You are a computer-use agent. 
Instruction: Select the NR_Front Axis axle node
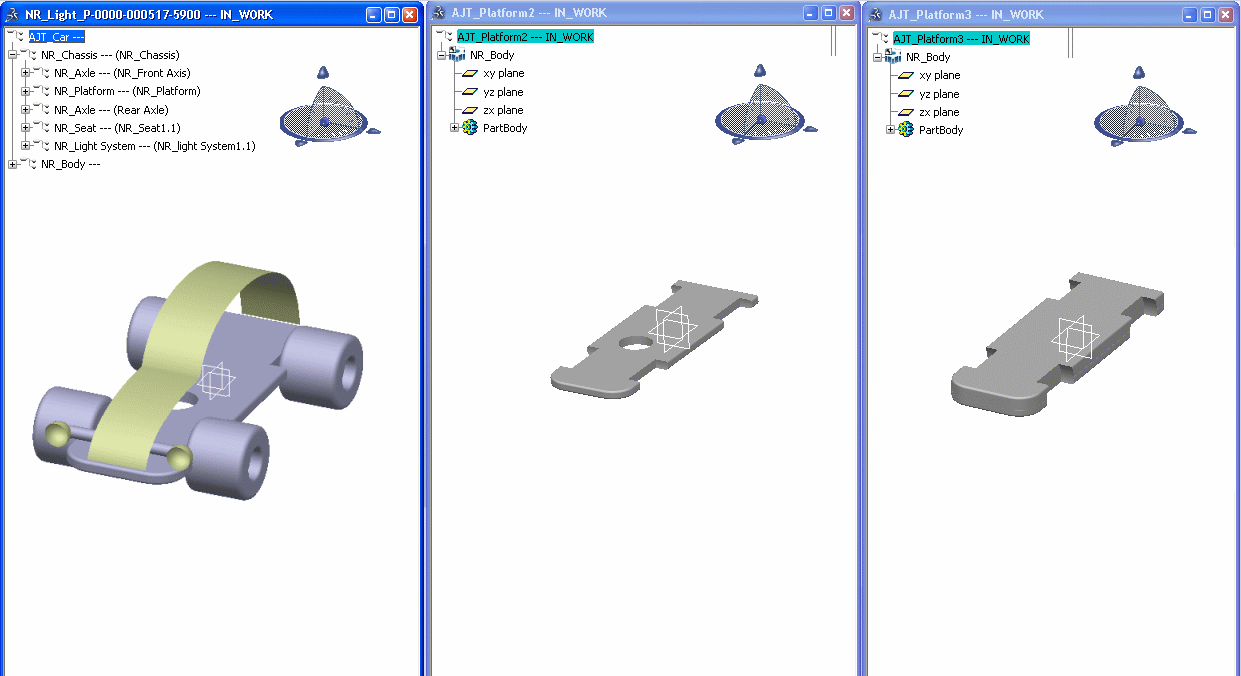coord(122,73)
